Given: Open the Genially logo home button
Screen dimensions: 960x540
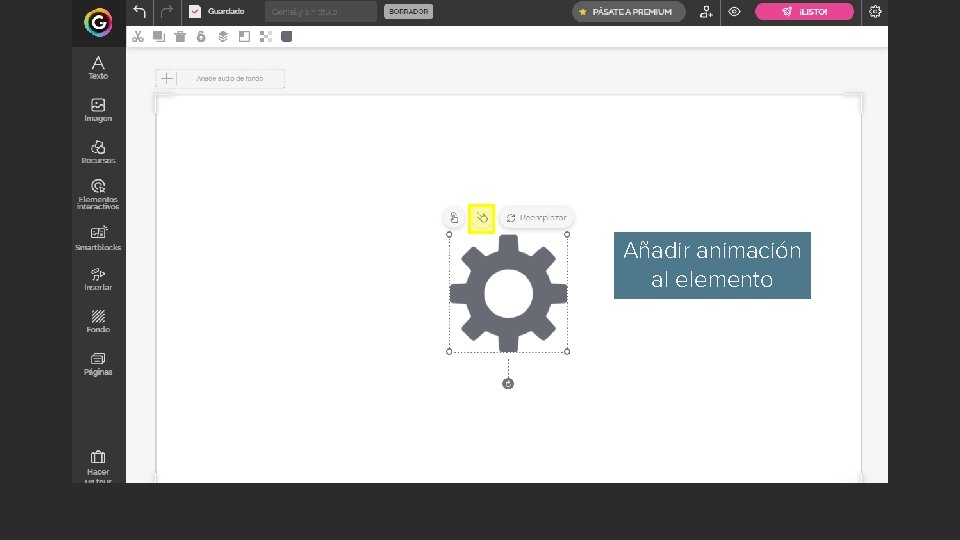Looking at the screenshot, I should [x=98, y=23].
